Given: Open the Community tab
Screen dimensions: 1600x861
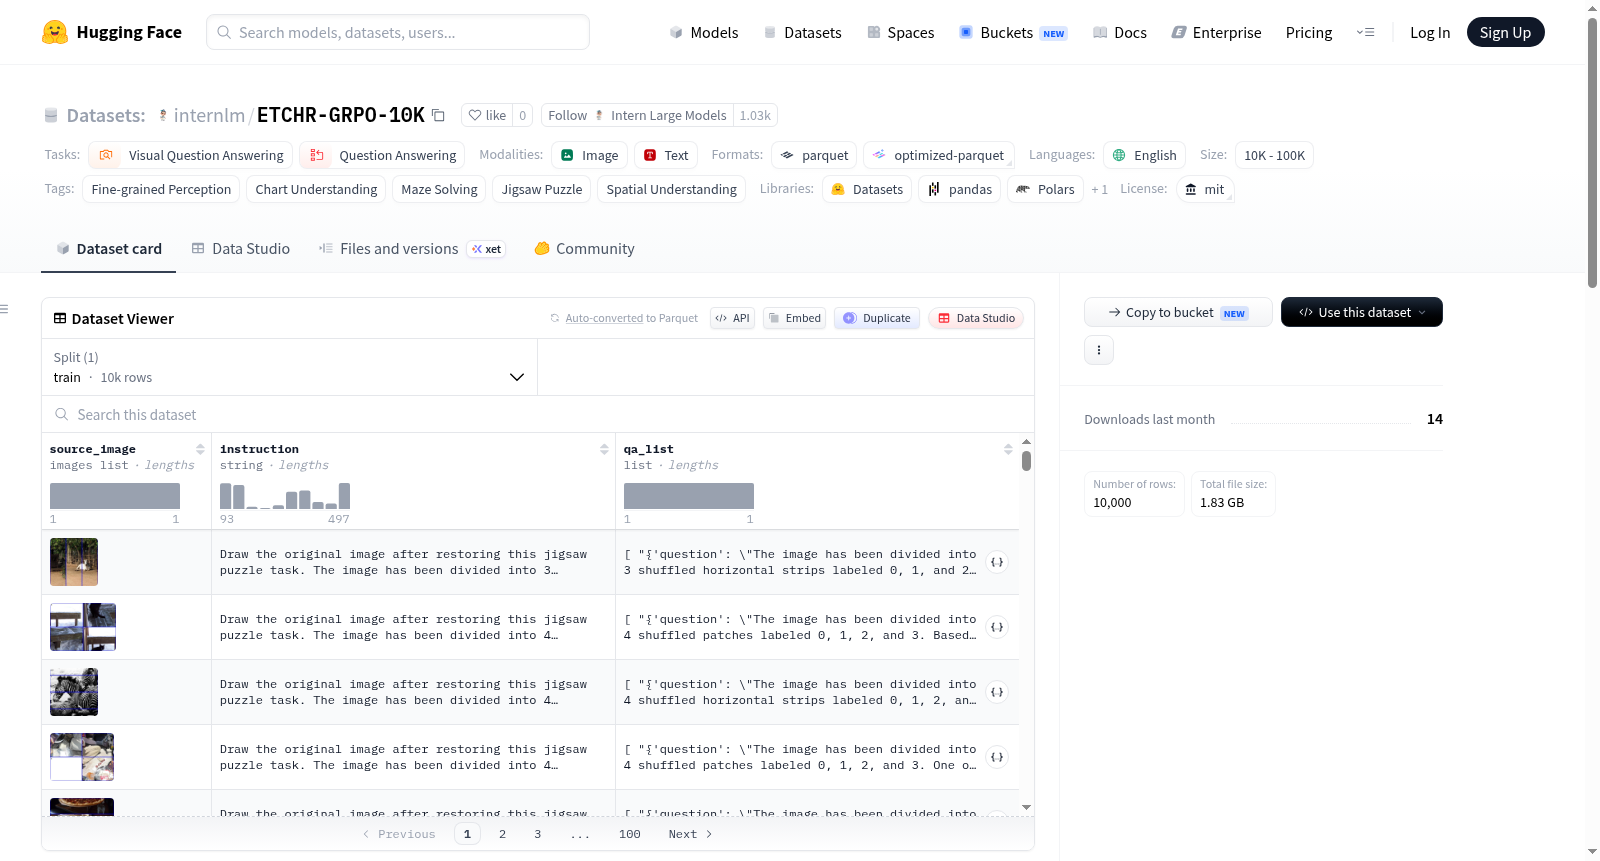Looking at the screenshot, I should (584, 248).
